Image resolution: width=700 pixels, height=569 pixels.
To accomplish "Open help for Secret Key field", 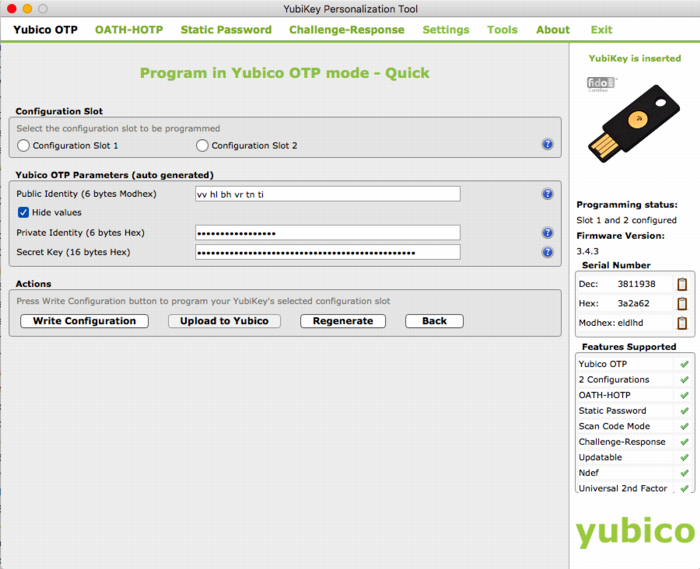I will tap(547, 252).
